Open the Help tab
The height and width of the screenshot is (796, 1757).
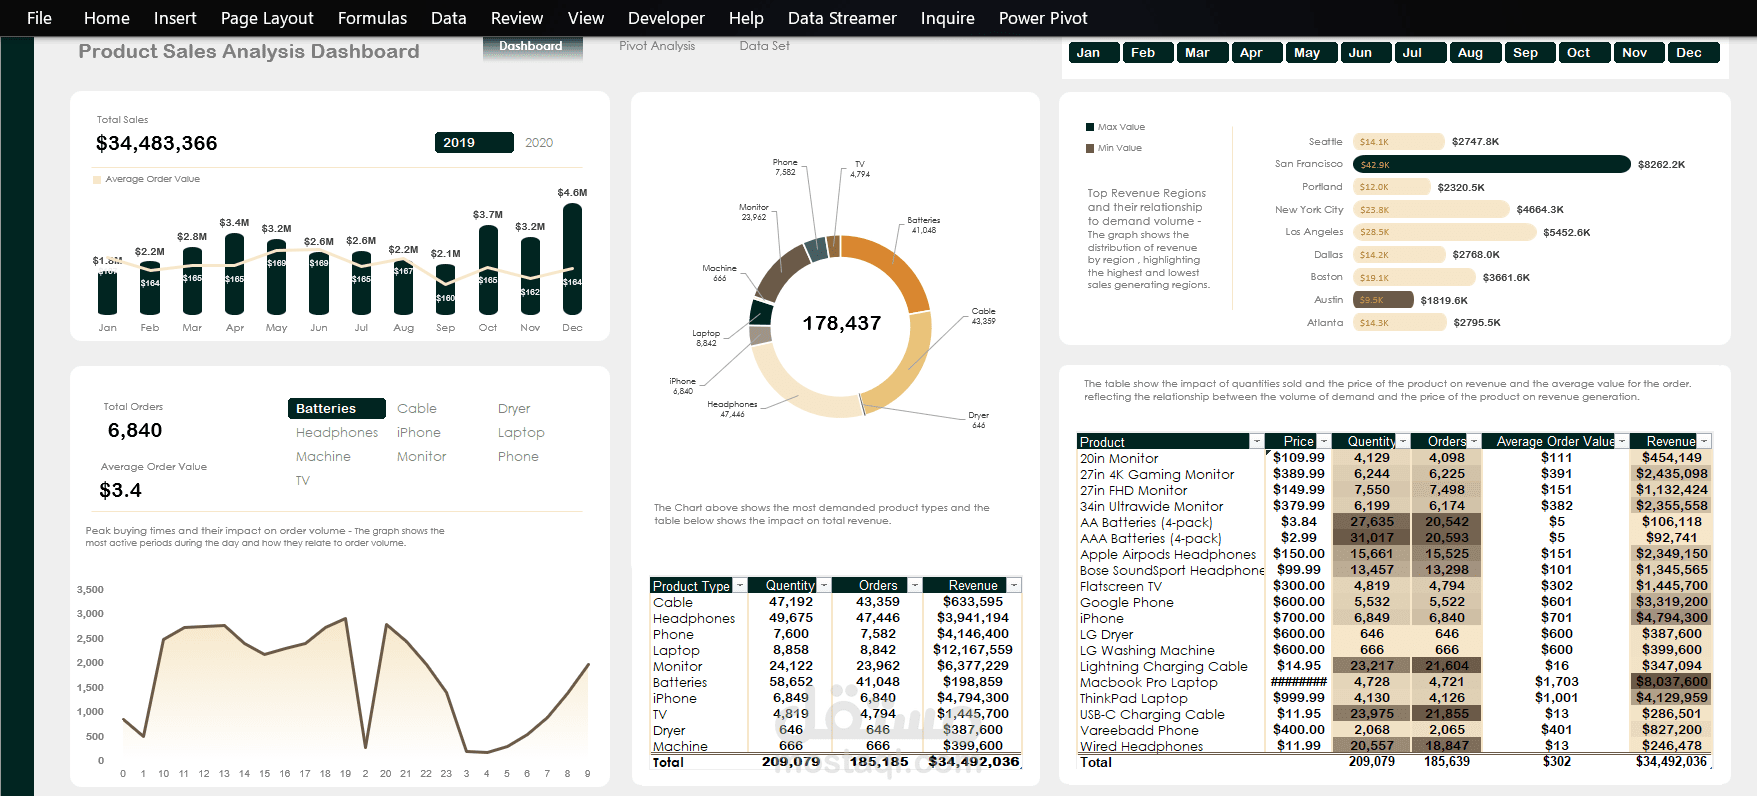click(x=746, y=18)
